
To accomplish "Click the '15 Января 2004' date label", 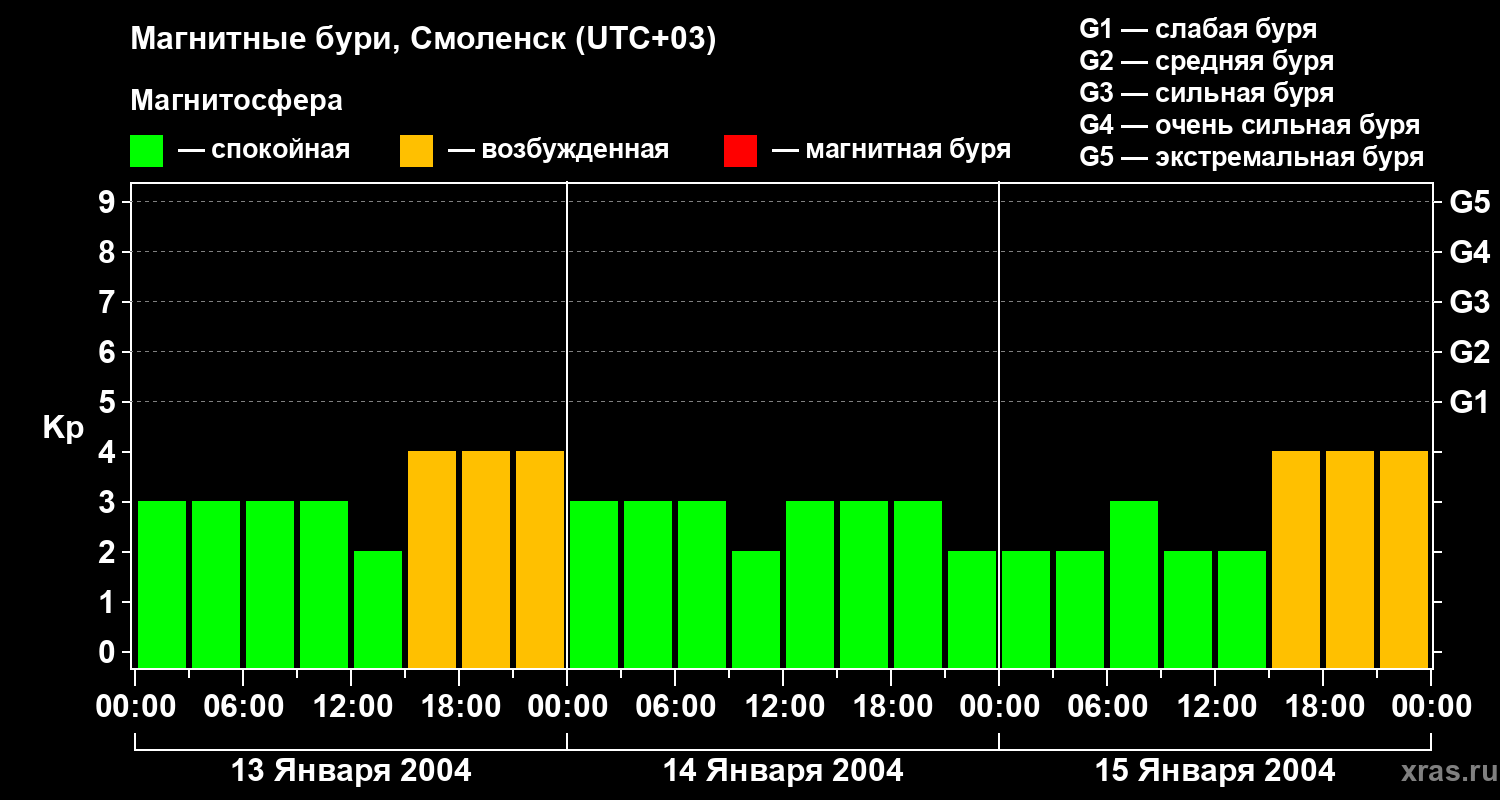I will [x=1215, y=771].
